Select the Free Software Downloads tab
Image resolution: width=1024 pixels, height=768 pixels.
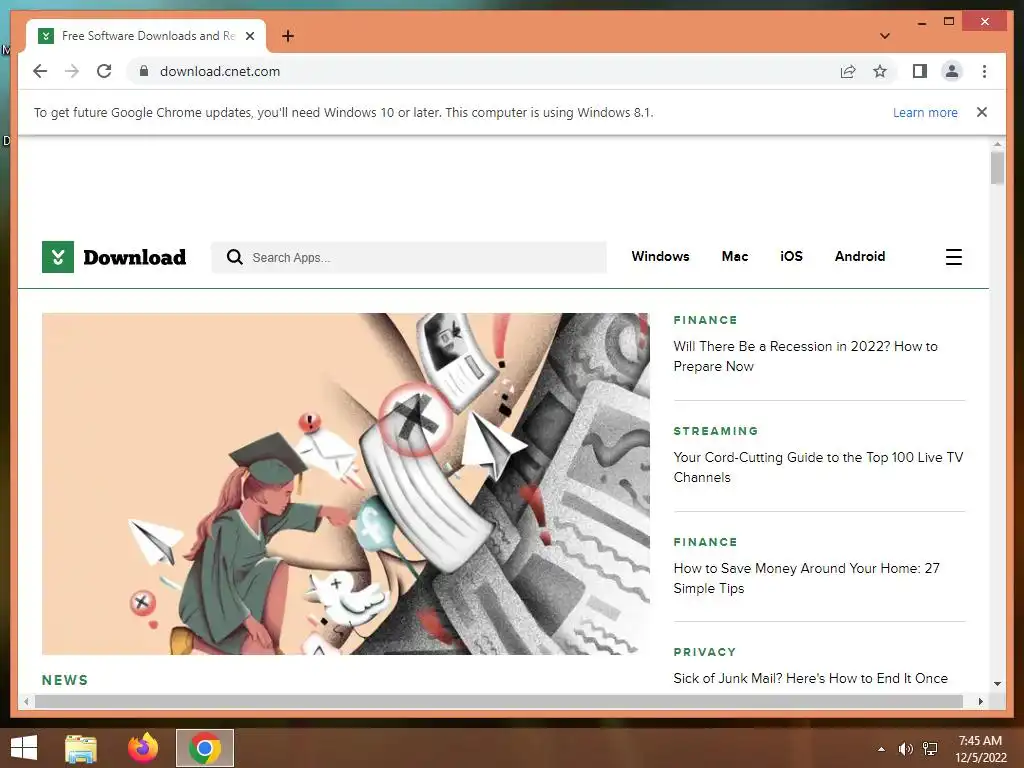click(x=146, y=36)
